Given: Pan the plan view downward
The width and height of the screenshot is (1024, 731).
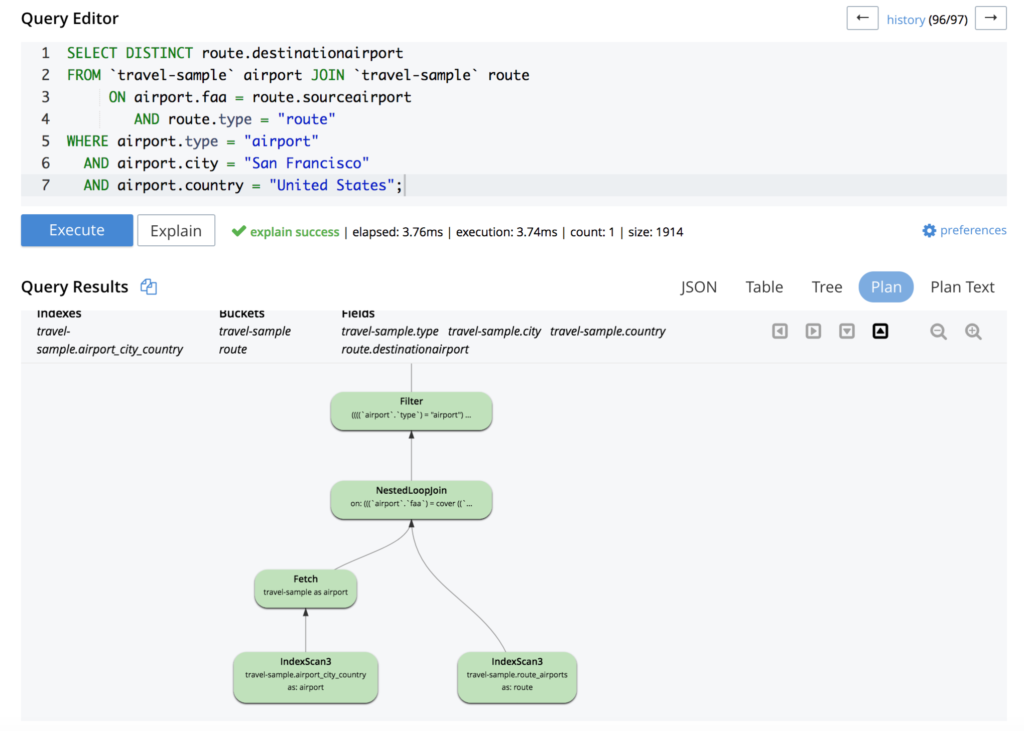Looking at the screenshot, I should click(x=847, y=331).
